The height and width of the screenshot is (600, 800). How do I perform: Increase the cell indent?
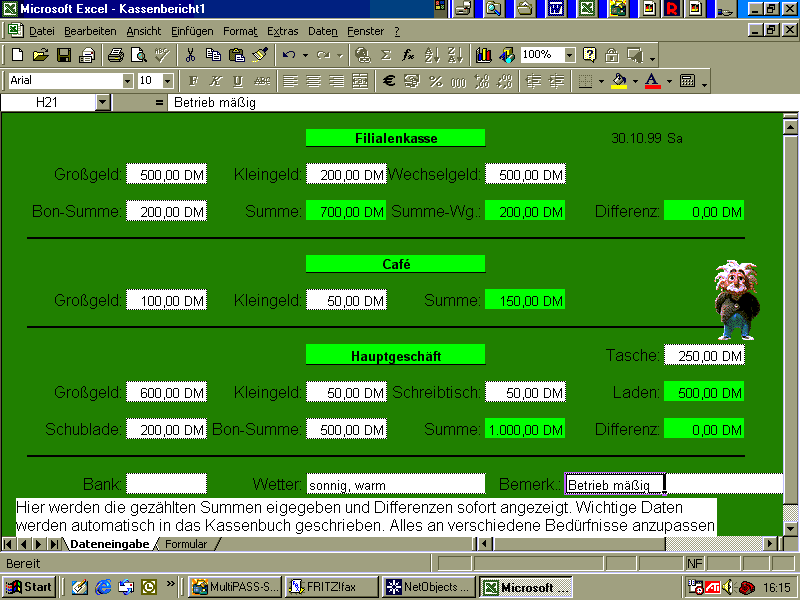557,81
